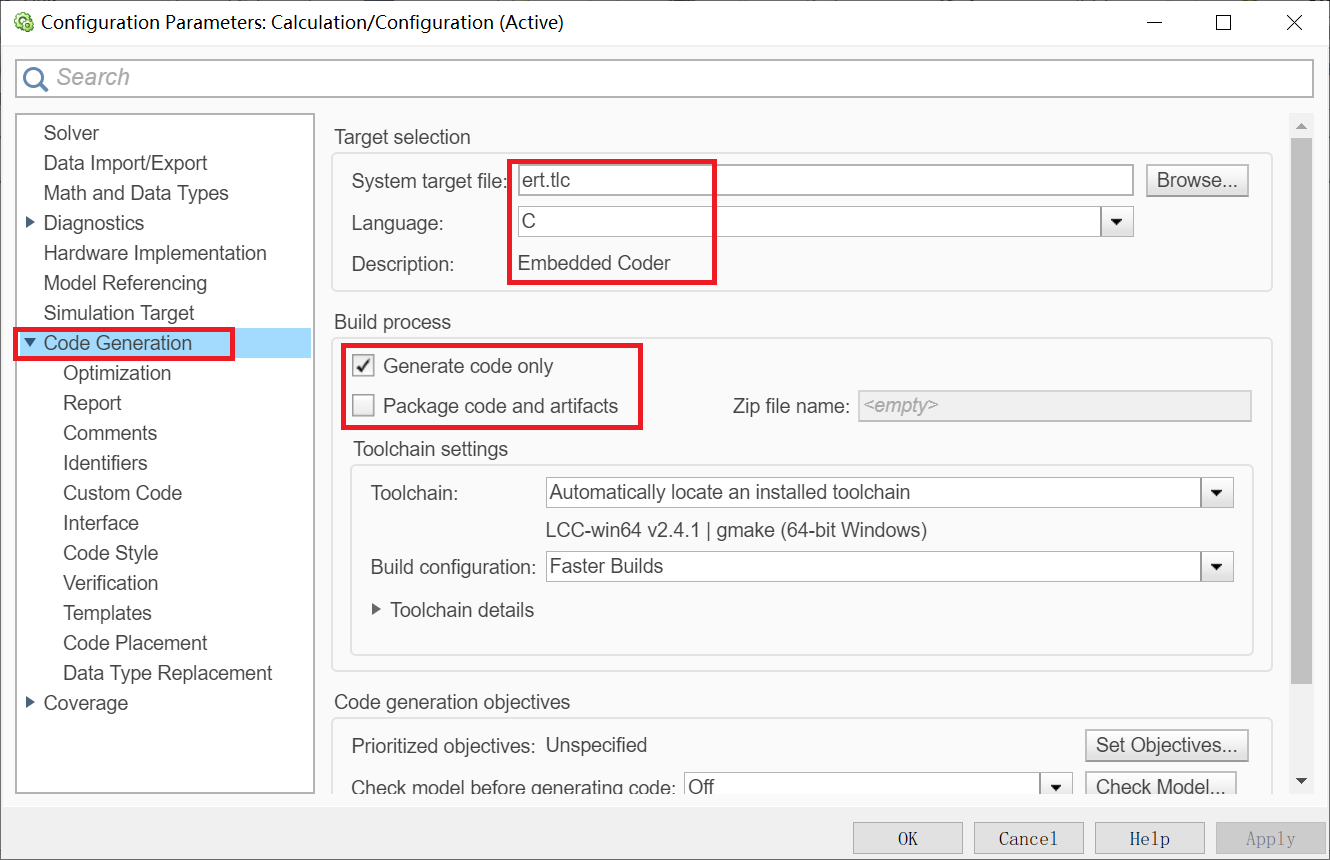This screenshot has width=1330, height=860.
Task: Click the scroll up arrow of the right pane
Action: point(1301,127)
